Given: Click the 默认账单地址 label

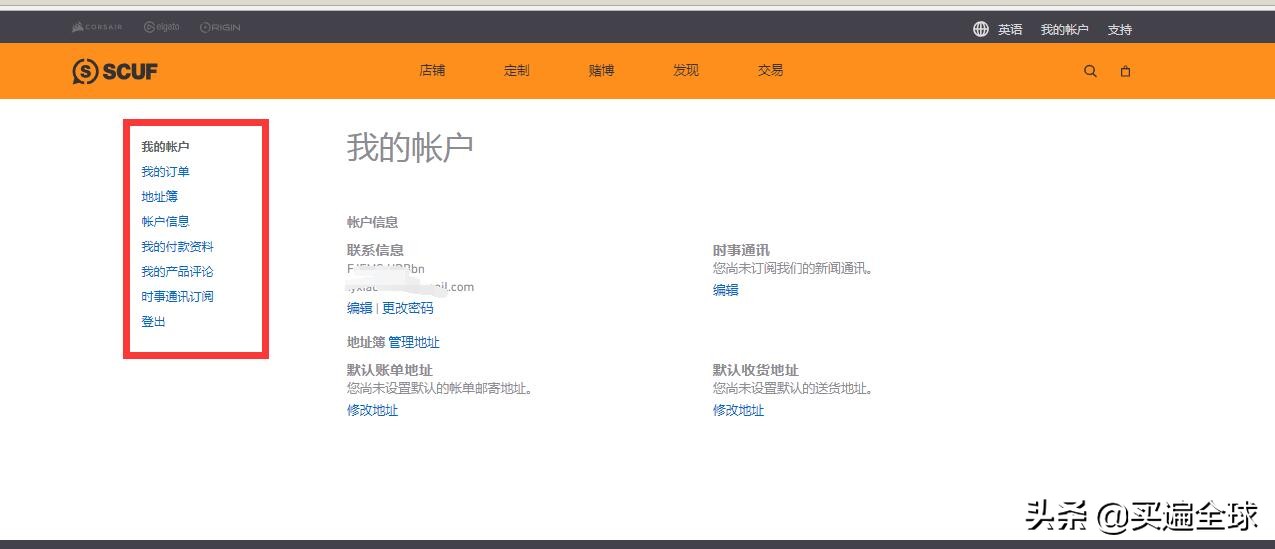Looking at the screenshot, I should coord(389,370).
